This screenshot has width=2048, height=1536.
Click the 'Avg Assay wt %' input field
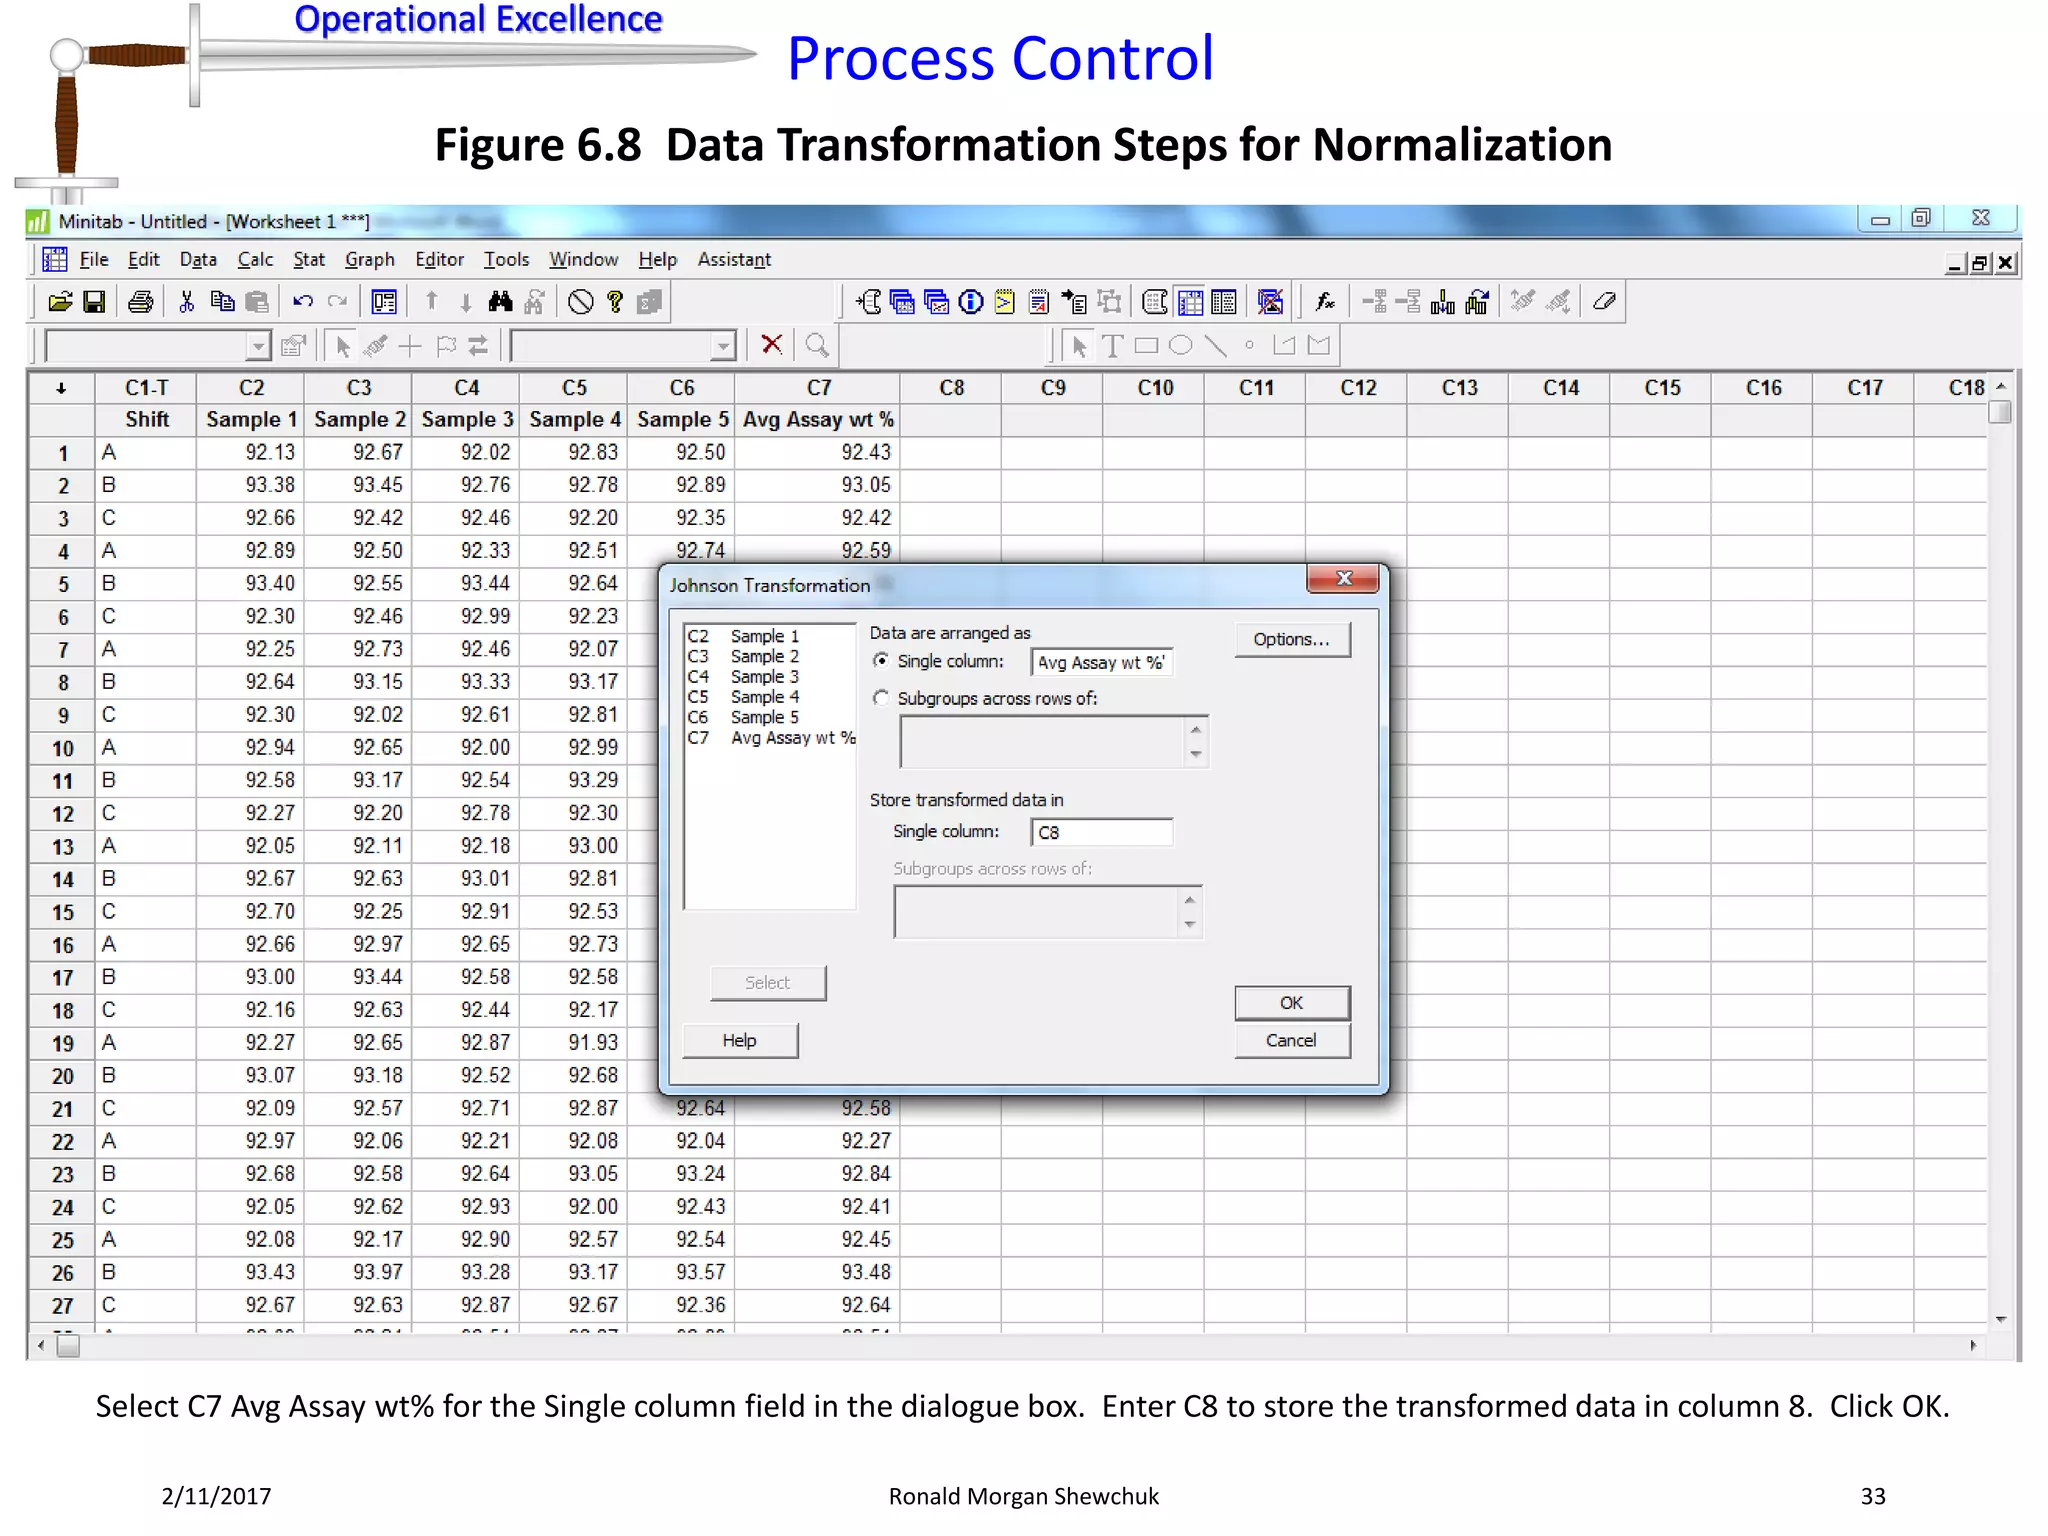point(1101,662)
